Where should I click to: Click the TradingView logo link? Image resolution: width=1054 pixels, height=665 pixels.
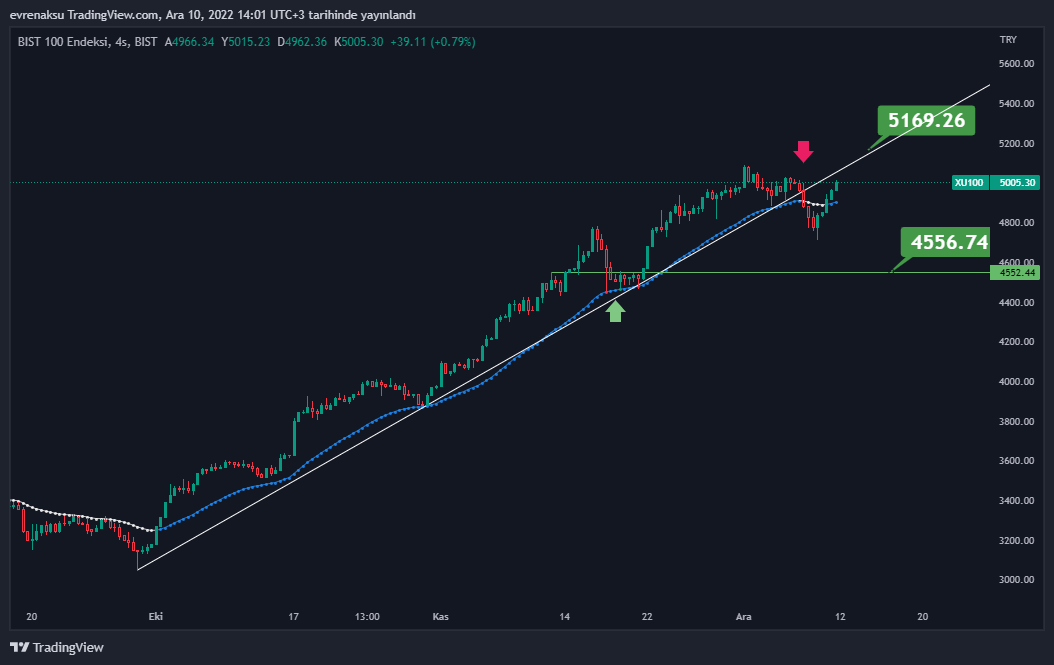(57, 648)
